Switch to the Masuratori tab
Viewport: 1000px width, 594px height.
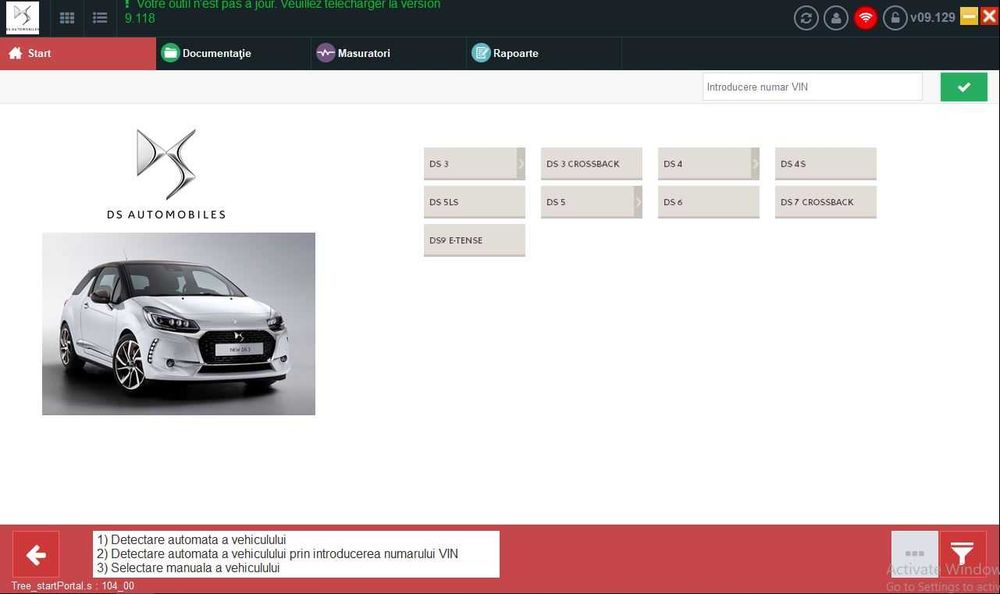coord(389,53)
